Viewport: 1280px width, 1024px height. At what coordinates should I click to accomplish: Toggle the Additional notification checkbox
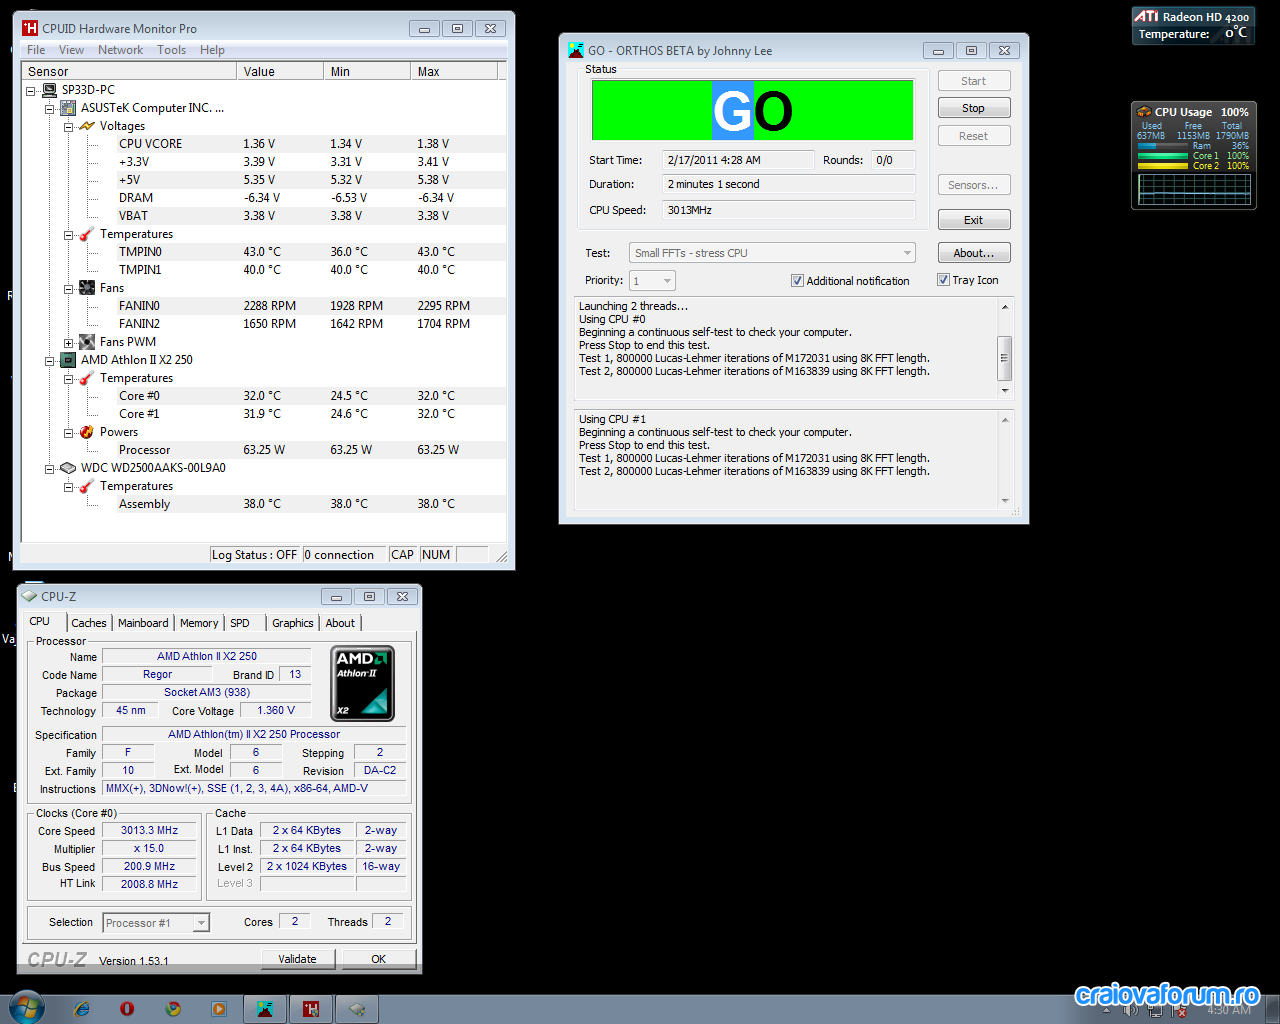pos(797,281)
